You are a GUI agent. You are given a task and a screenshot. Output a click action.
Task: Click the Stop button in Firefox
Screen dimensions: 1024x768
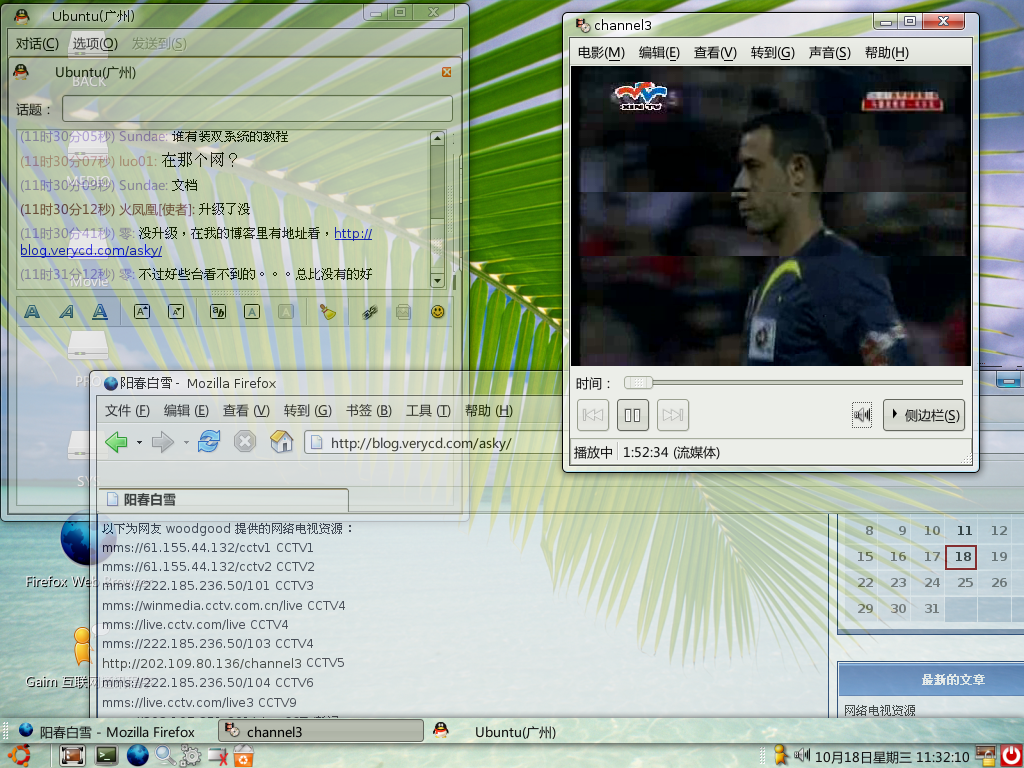pyautogui.click(x=245, y=442)
